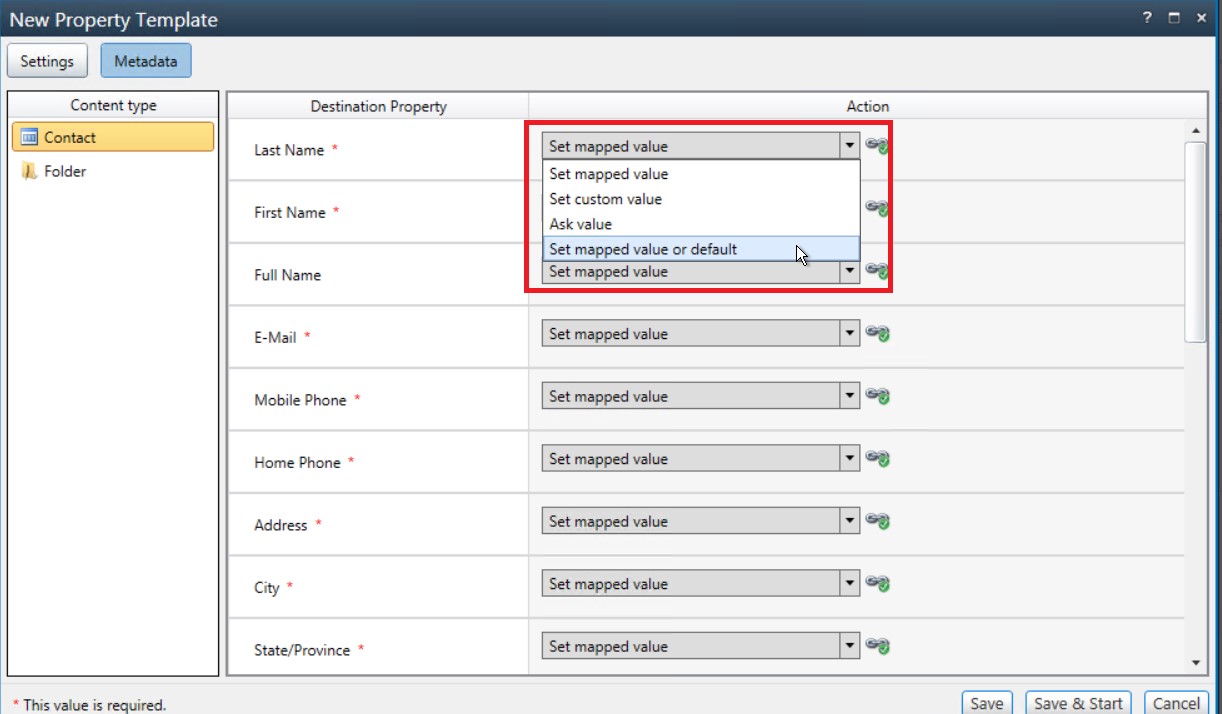Click the mapping link icon beside City
The width and height of the screenshot is (1222, 714).
[x=876, y=583]
